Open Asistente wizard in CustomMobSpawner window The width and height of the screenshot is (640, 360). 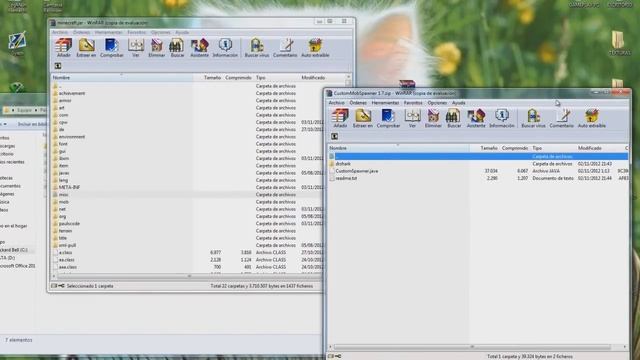click(x=476, y=118)
